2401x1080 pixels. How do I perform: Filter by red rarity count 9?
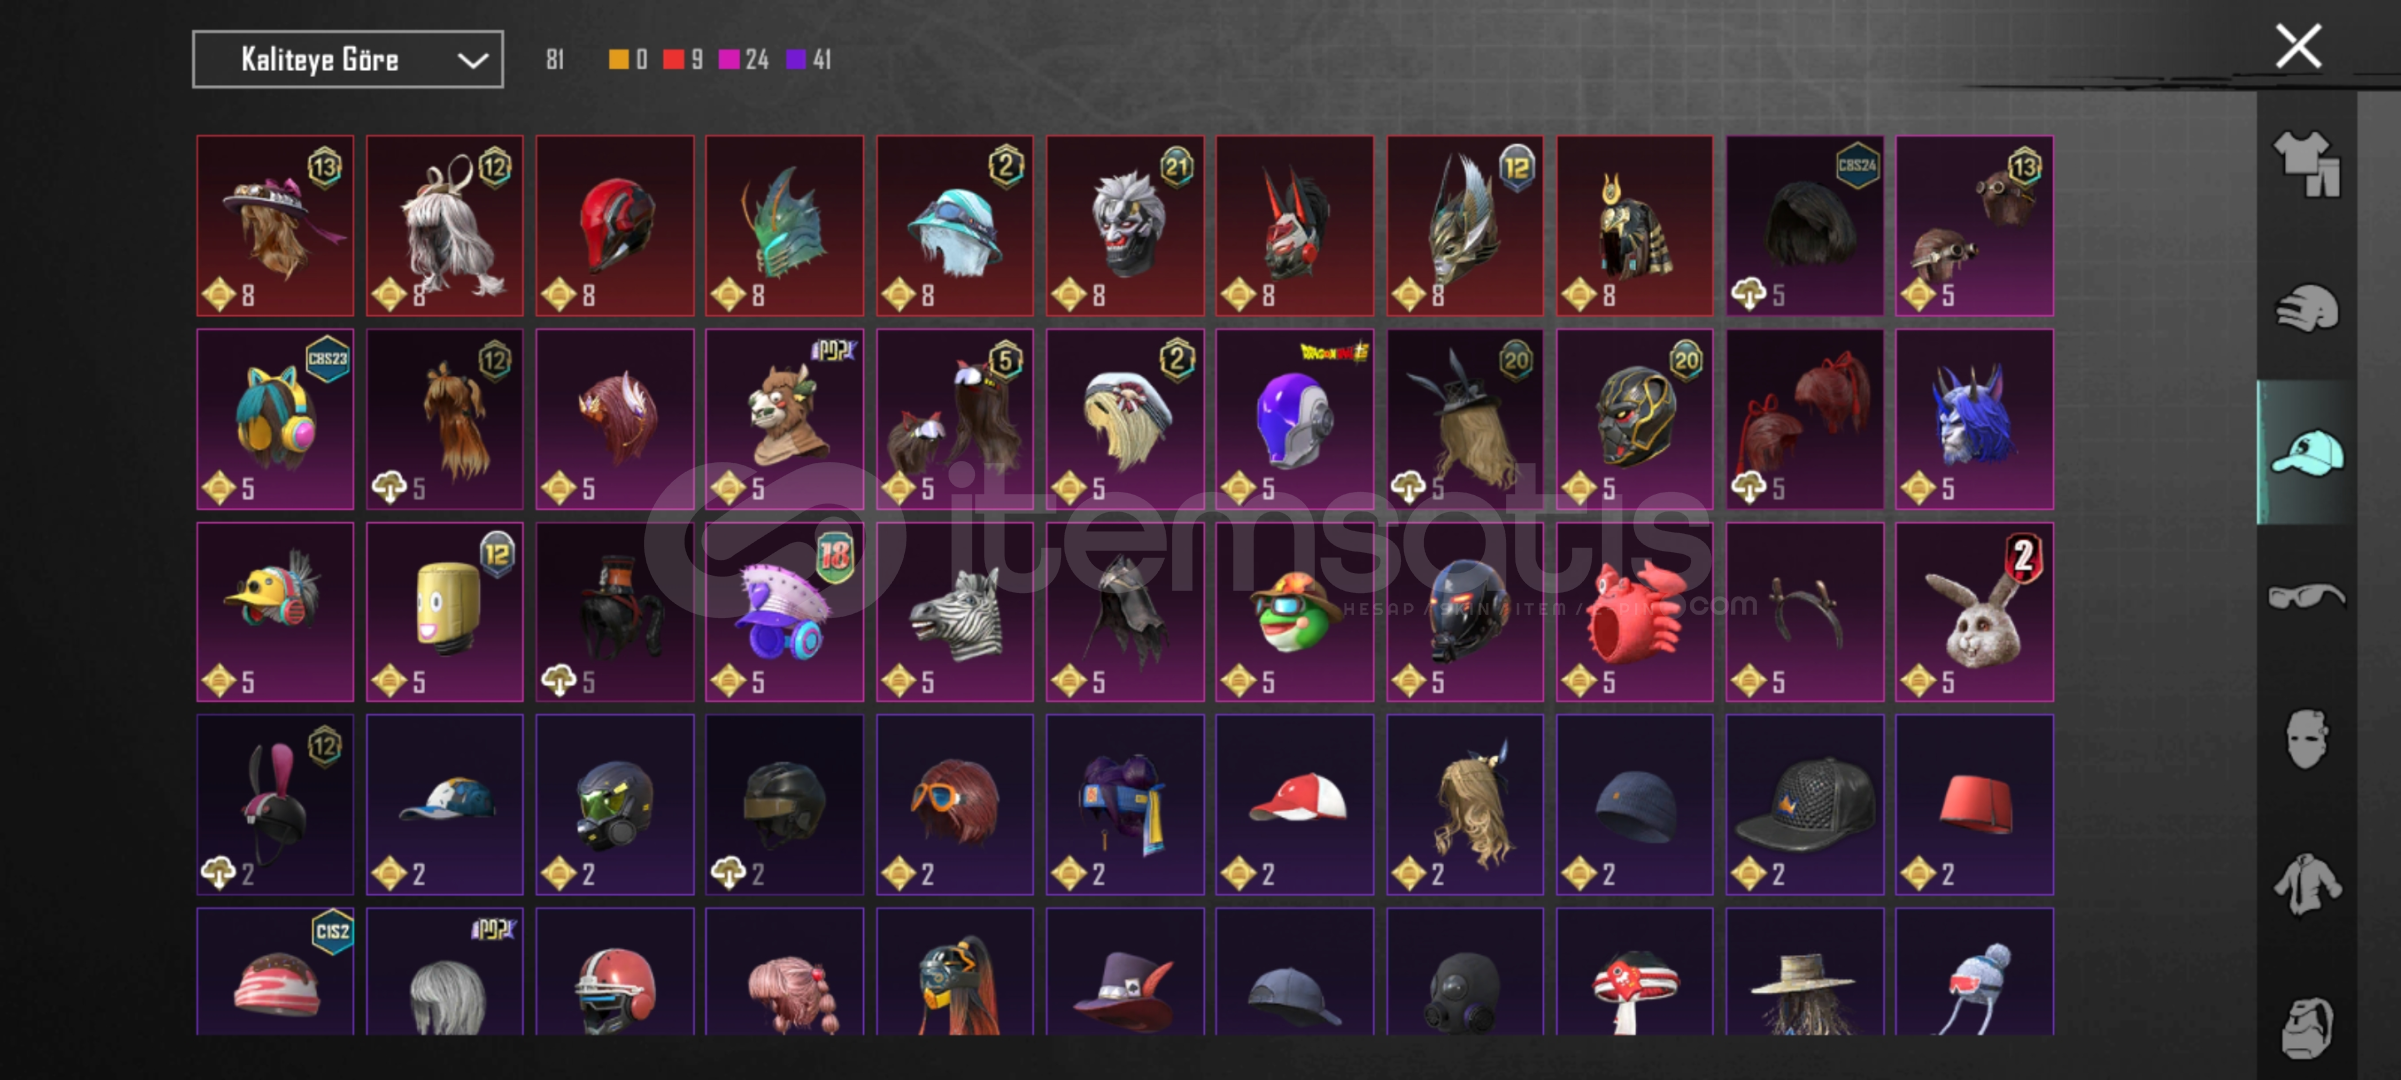(x=684, y=60)
